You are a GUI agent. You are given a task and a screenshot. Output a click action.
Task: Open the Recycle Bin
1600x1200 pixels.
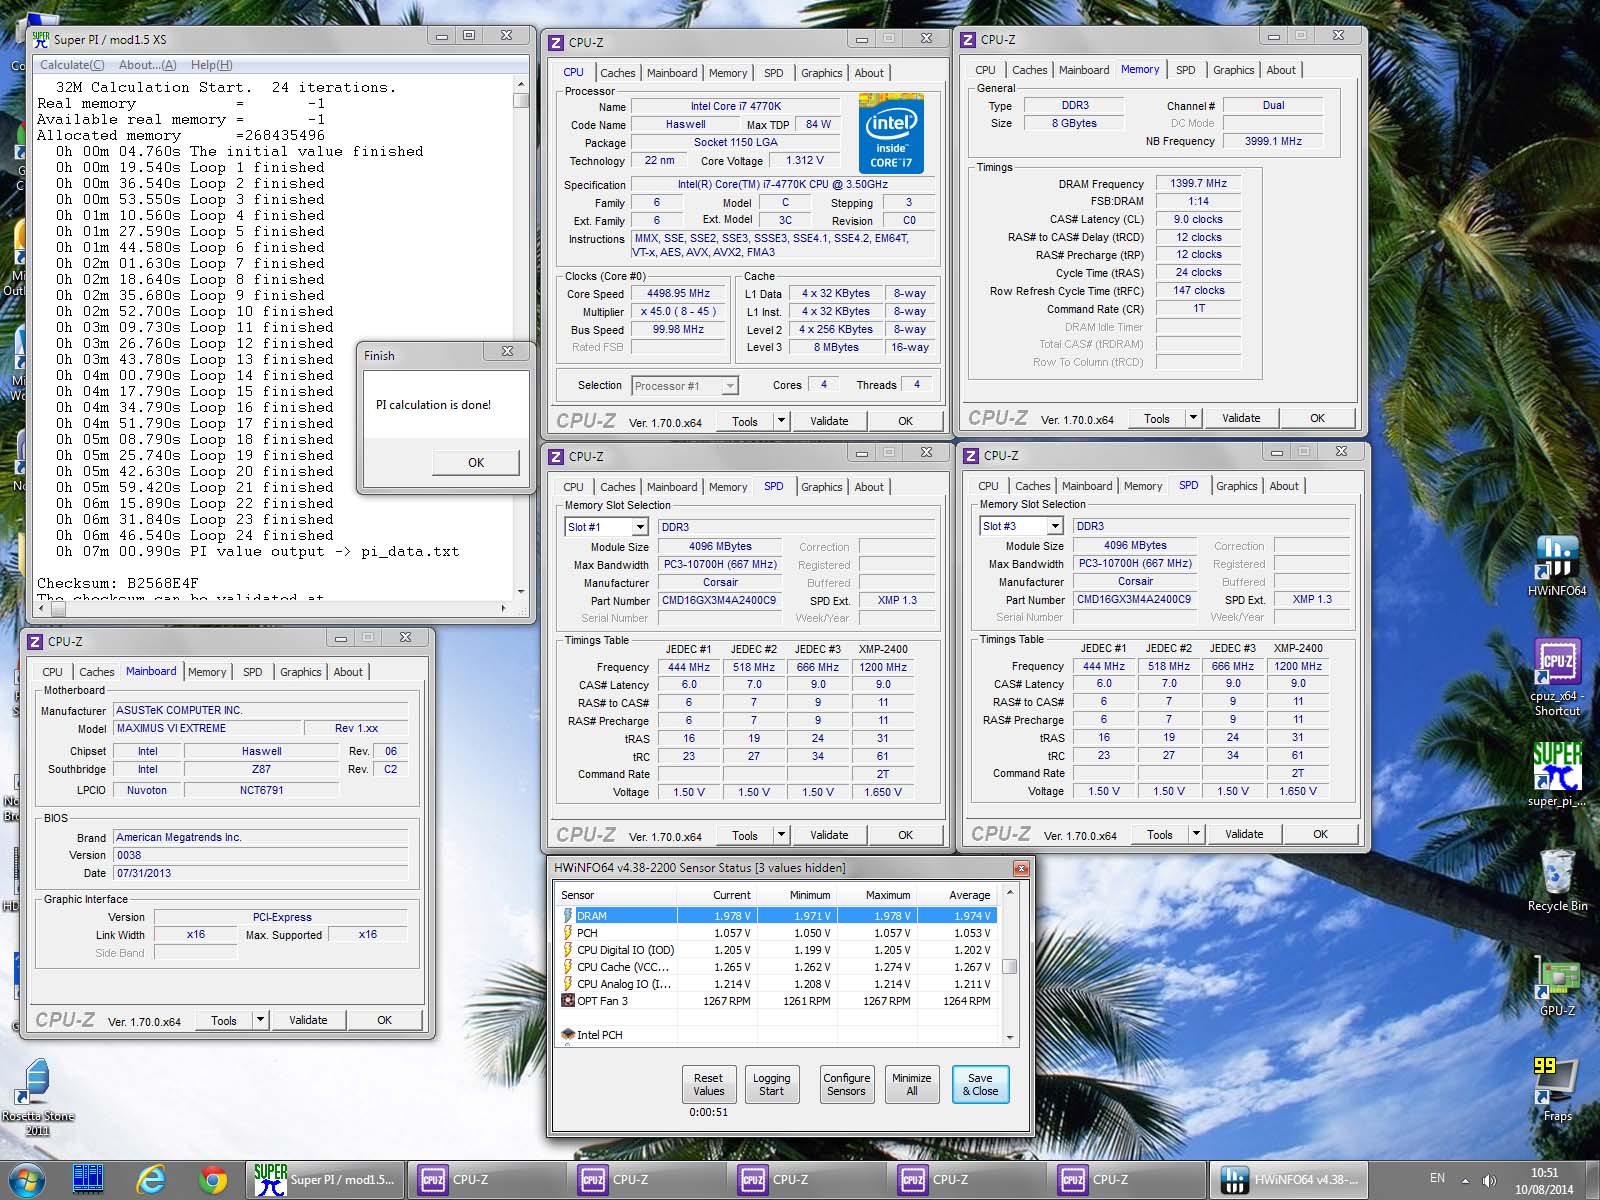[x=1557, y=880]
